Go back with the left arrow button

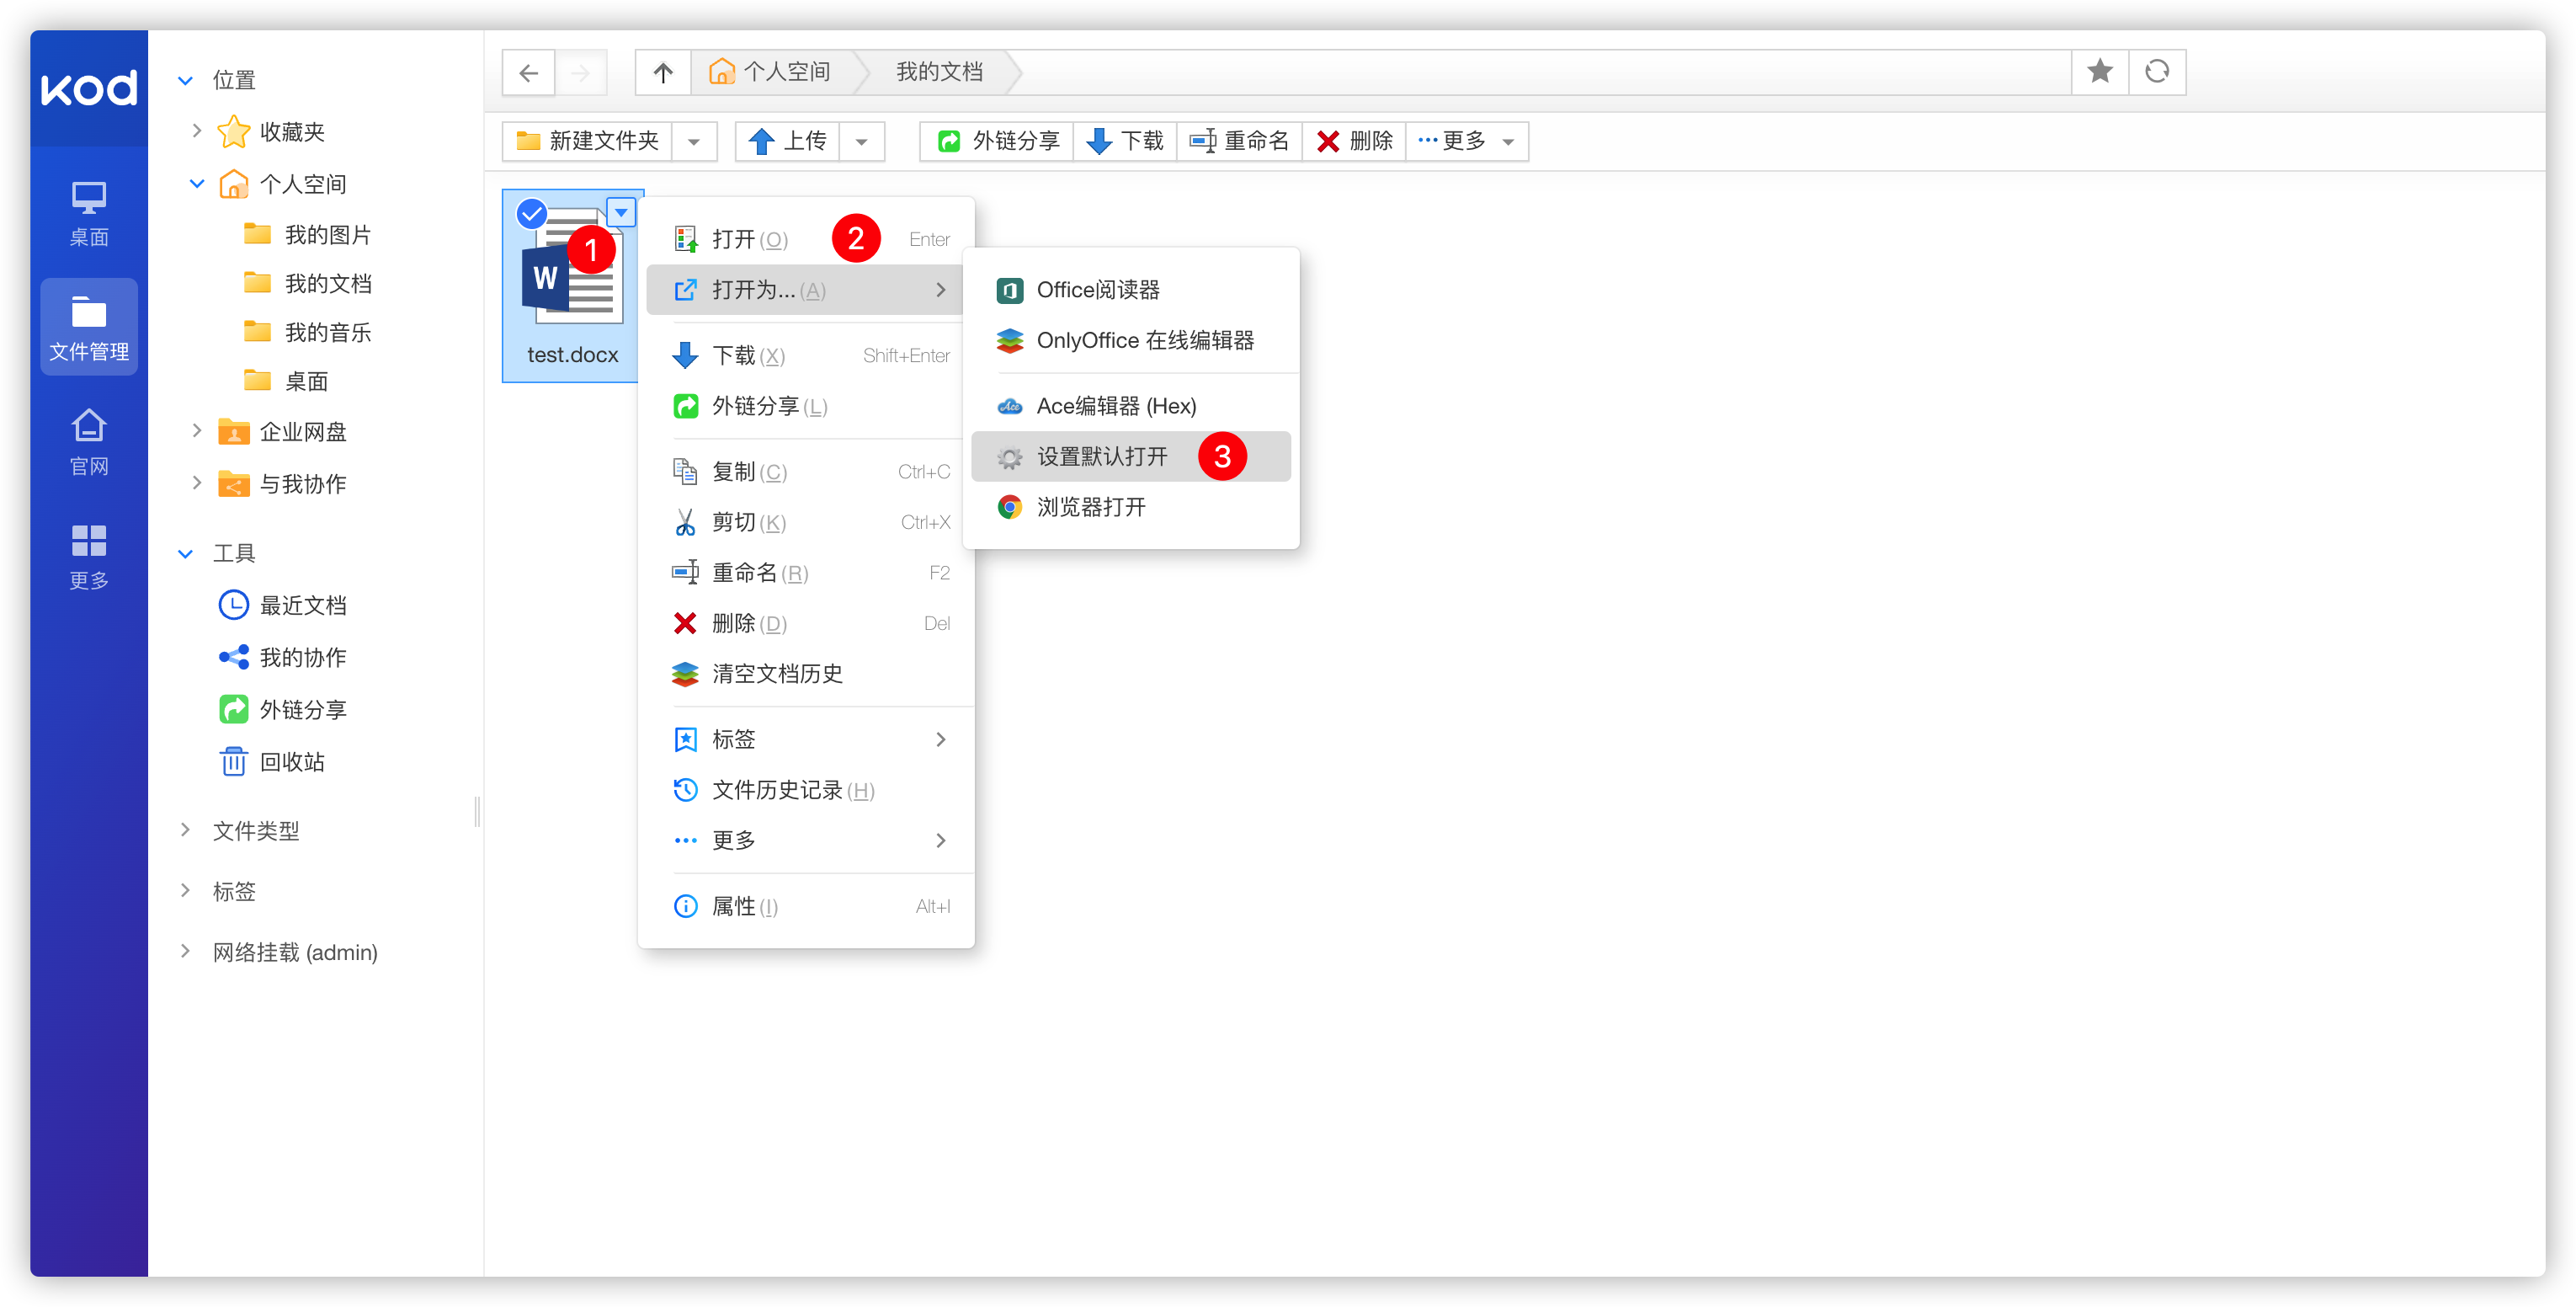pyautogui.click(x=528, y=73)
